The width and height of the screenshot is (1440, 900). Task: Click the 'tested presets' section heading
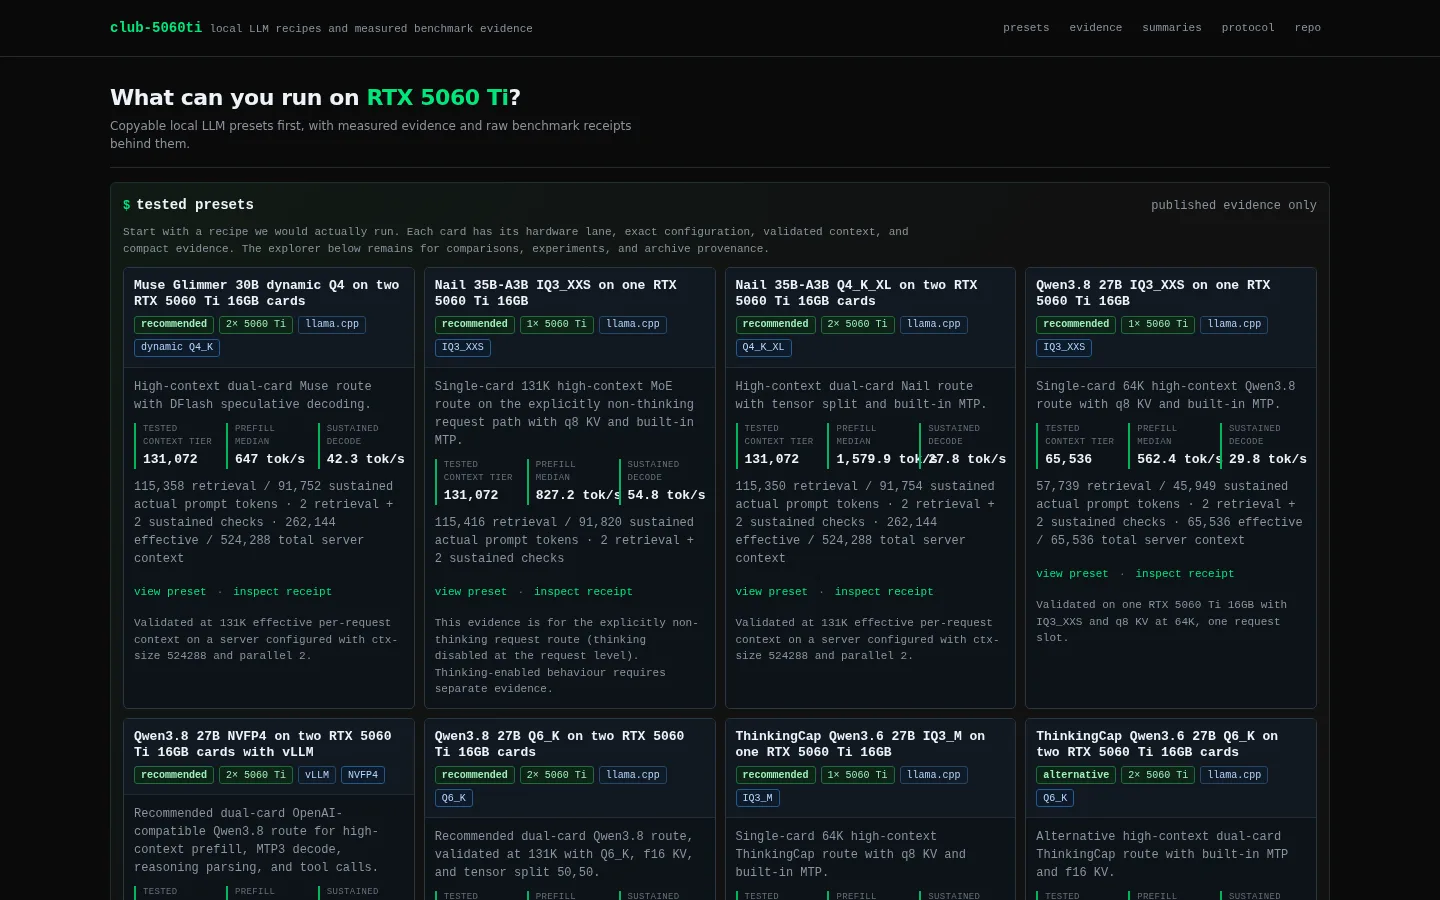pyautogui.click(x=195, y=205)
